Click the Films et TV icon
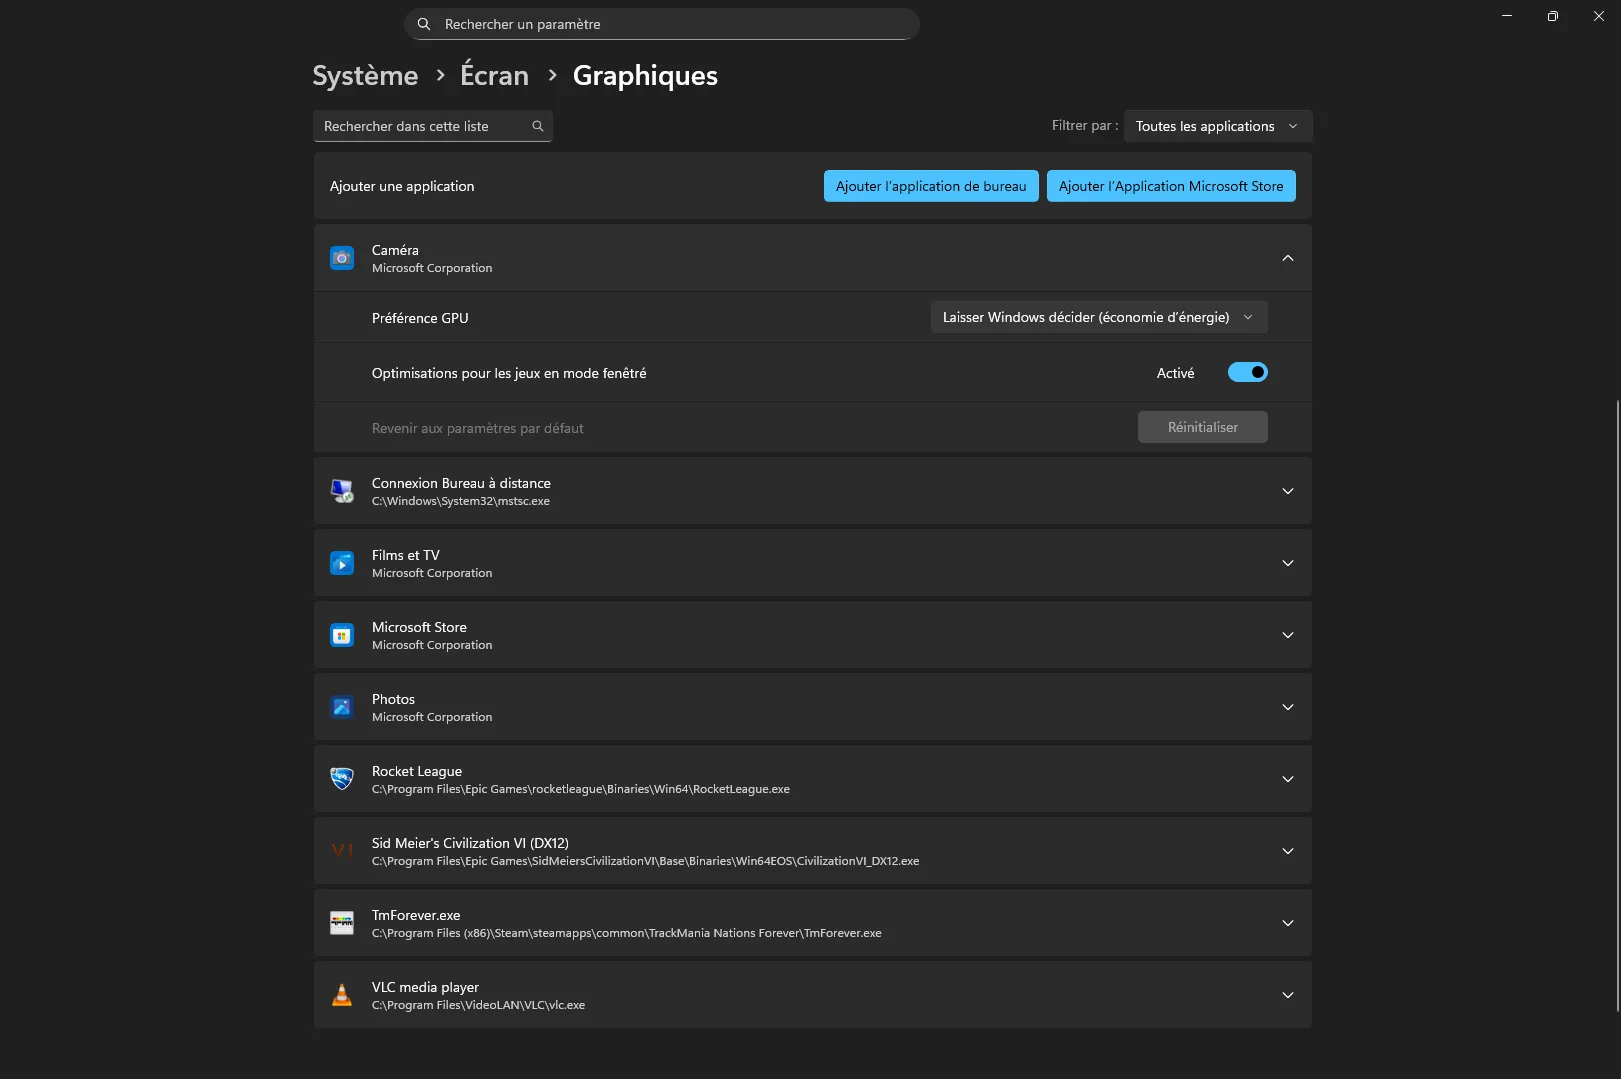 tap(342, 563)
